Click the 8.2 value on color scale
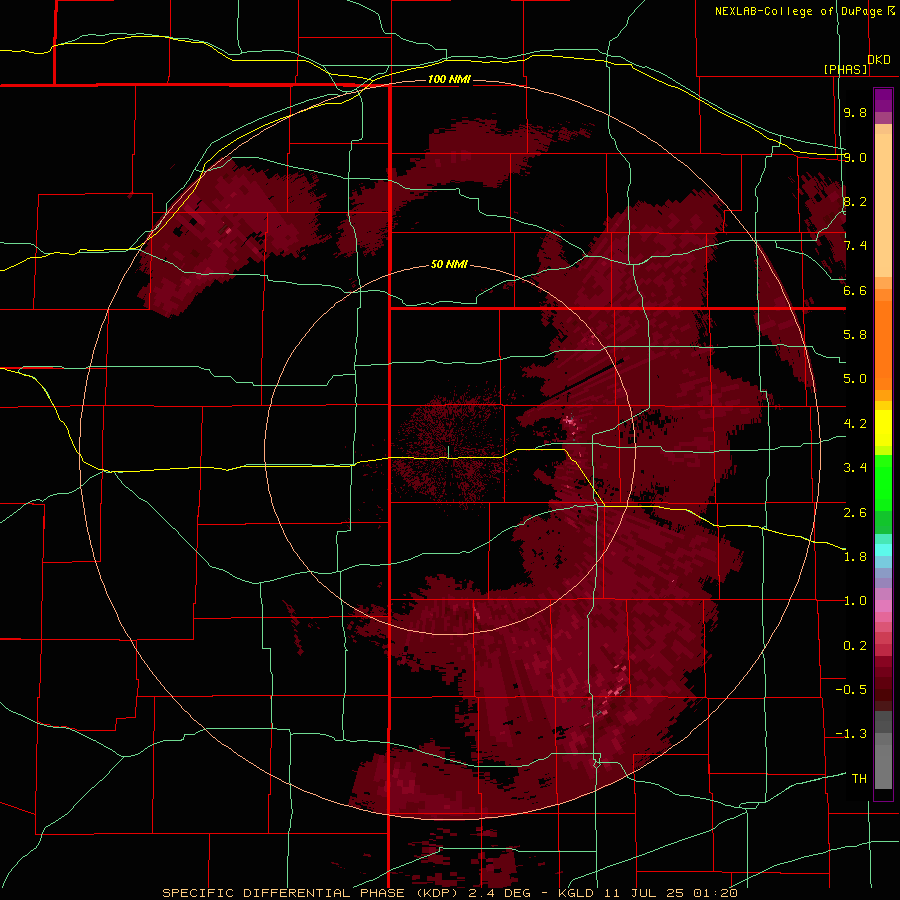This screenshot has height=900, width=900. click(855, 201)
